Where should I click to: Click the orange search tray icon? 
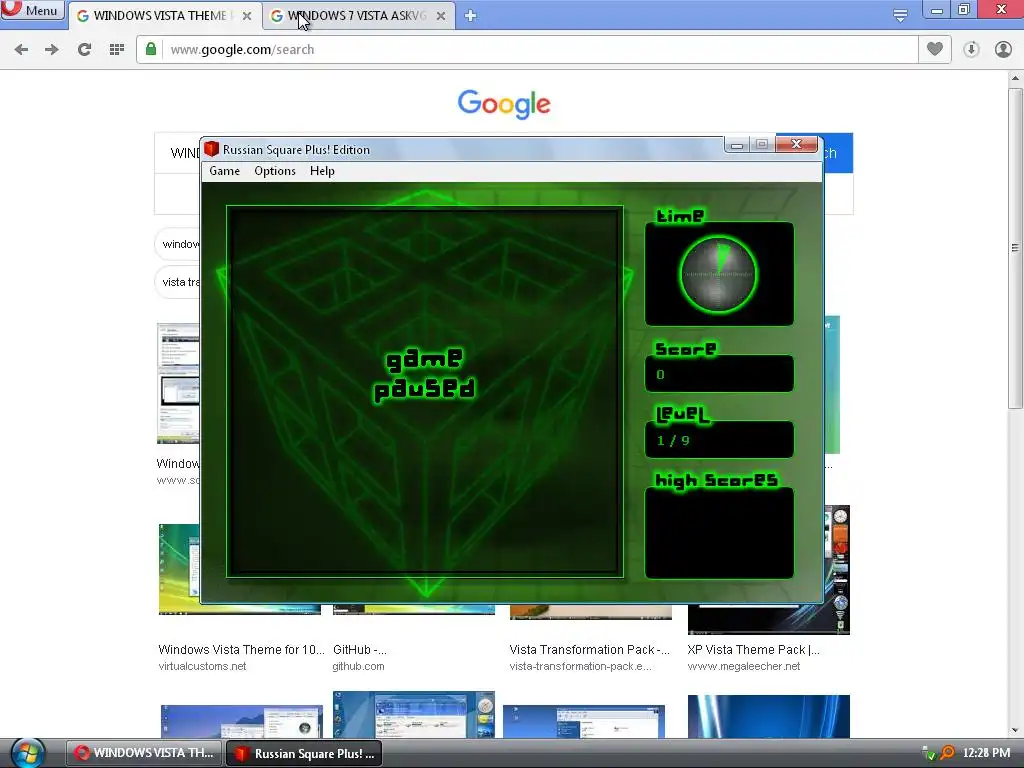pyautogui.click(x=946, y=752)
